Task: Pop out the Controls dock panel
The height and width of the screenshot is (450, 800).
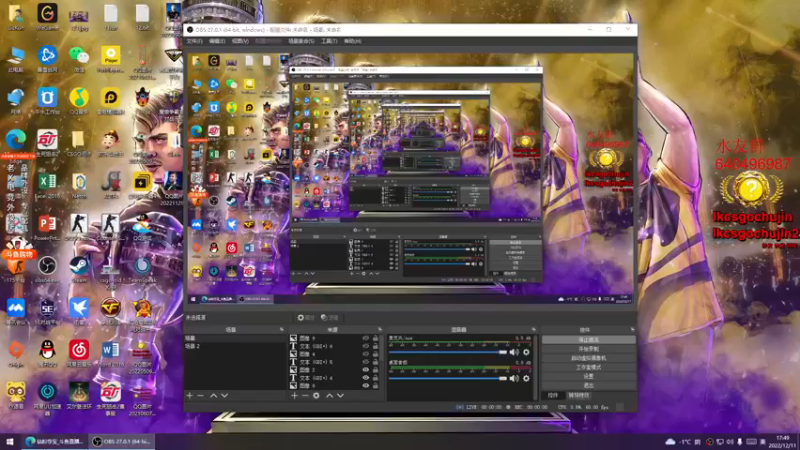Action: point(633,330)
